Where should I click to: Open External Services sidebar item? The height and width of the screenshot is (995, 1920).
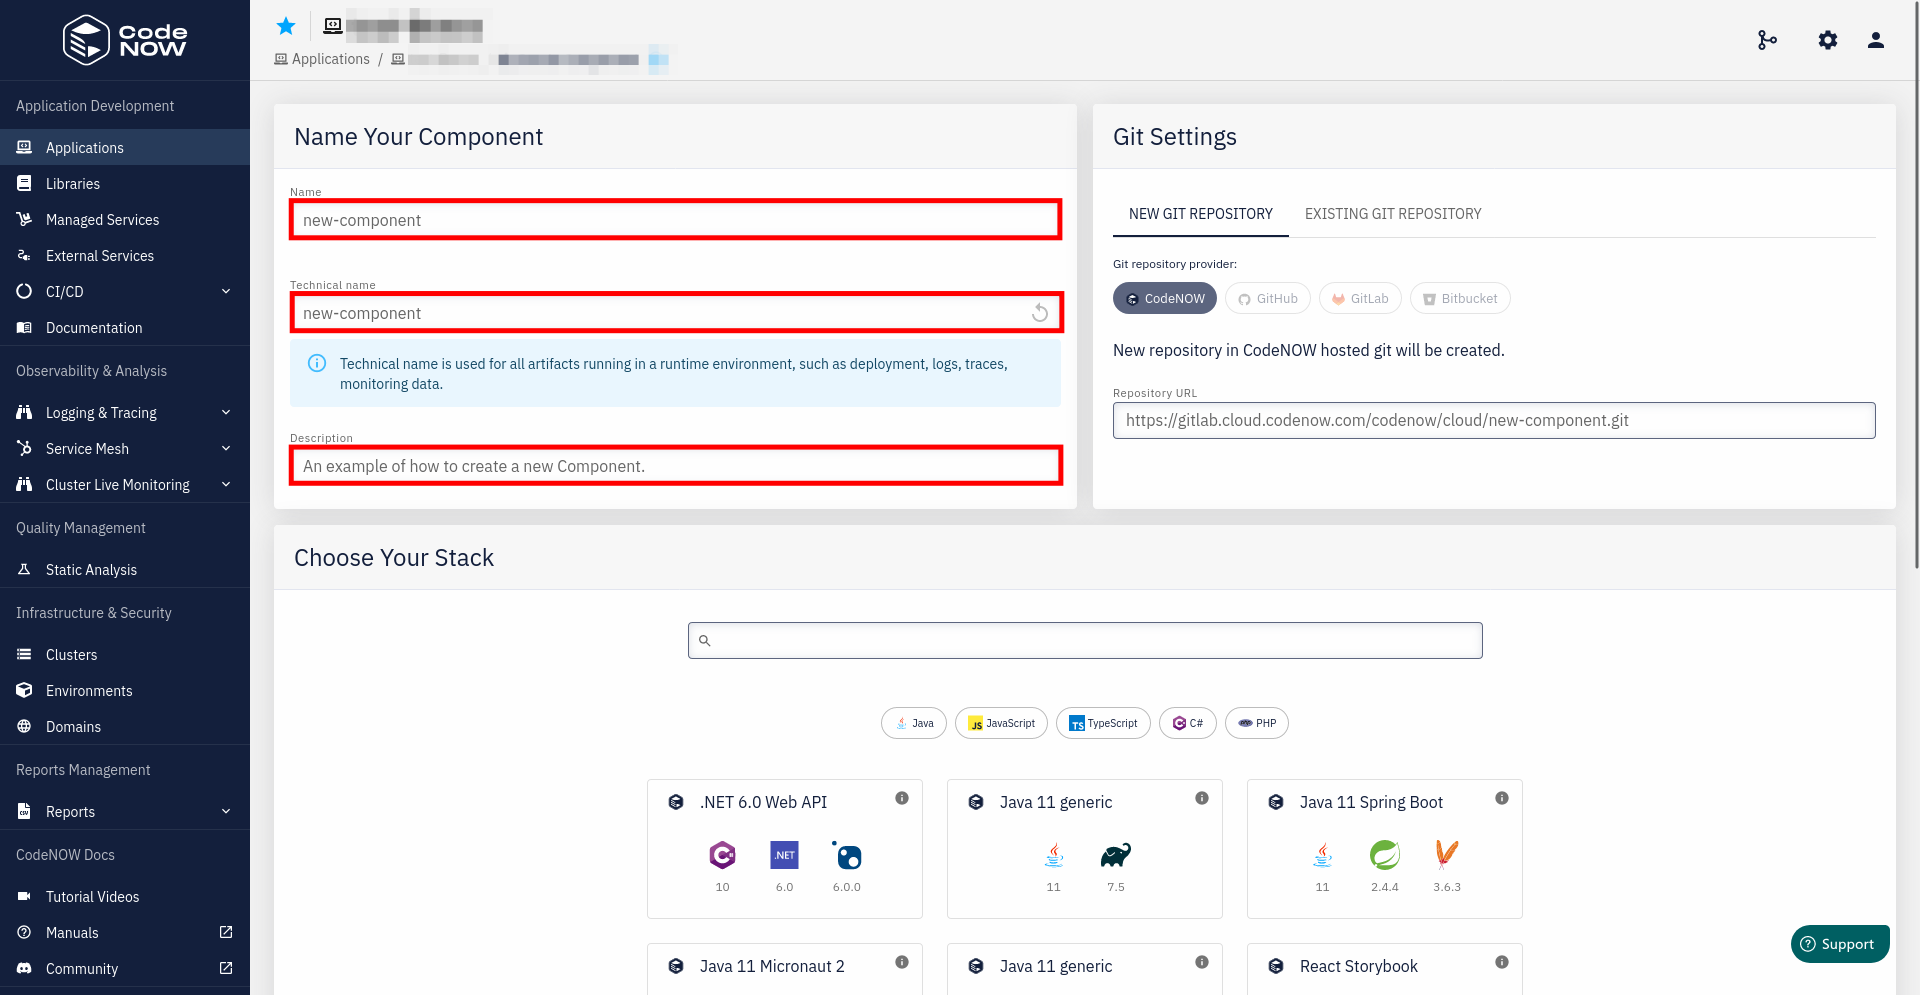point(125,255)
